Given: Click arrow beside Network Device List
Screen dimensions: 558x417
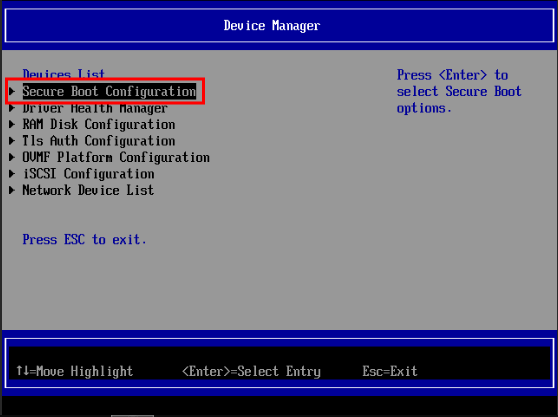Looking at the screenshot, I should (12, 190).
